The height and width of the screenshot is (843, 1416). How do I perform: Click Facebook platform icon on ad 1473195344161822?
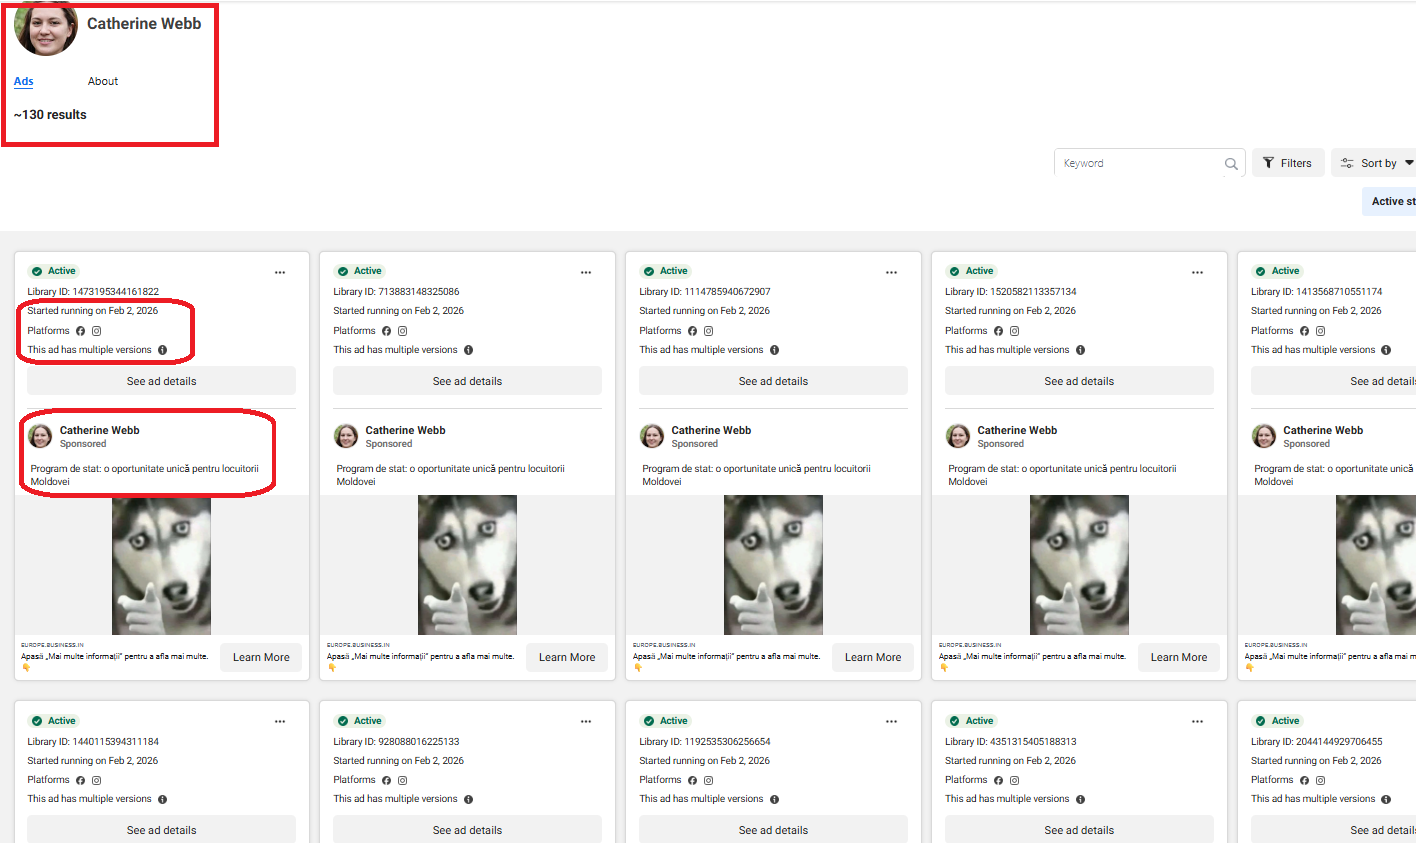tap(81, 331)
